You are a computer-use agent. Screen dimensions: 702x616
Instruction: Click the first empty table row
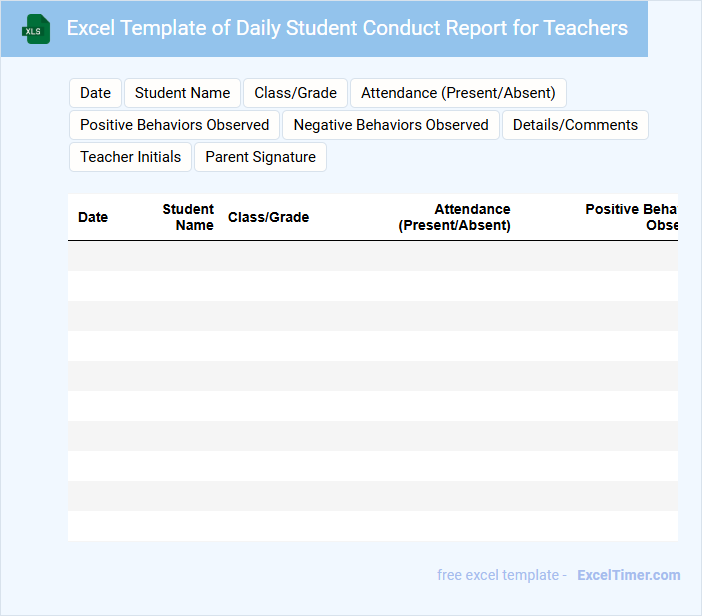point(372,256)
